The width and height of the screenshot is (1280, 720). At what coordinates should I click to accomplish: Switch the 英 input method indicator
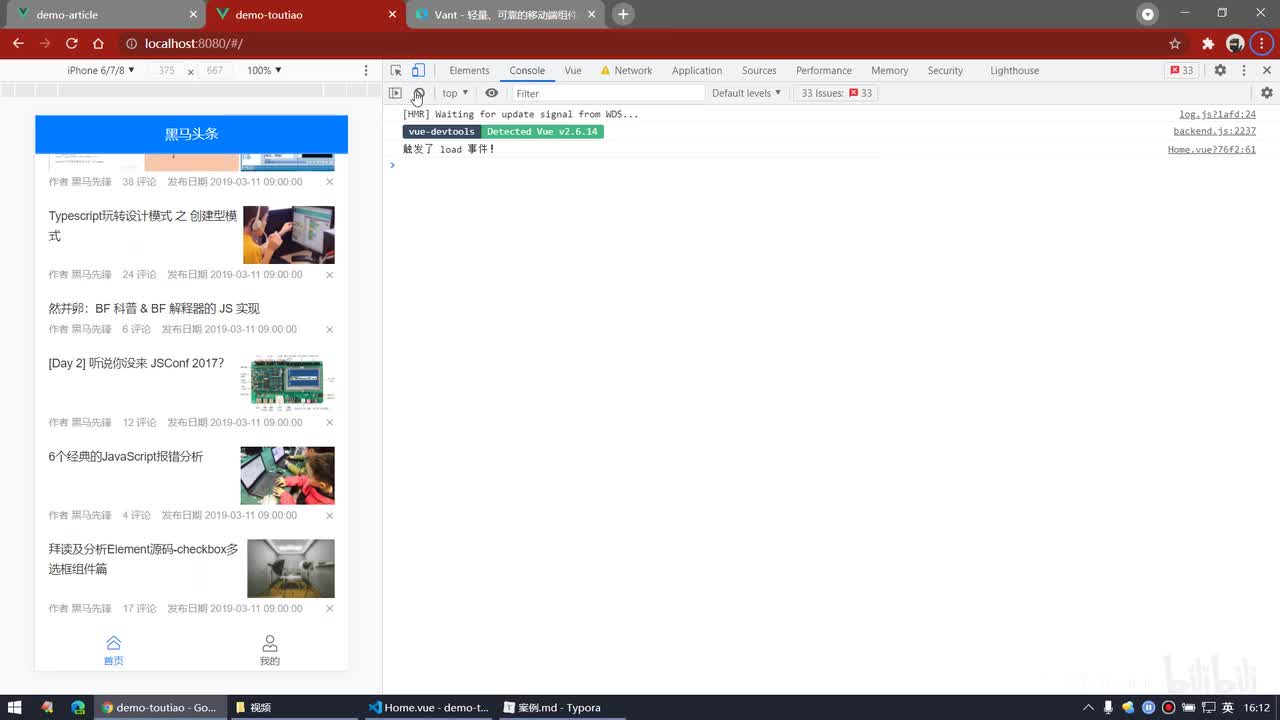[1229, 707]
